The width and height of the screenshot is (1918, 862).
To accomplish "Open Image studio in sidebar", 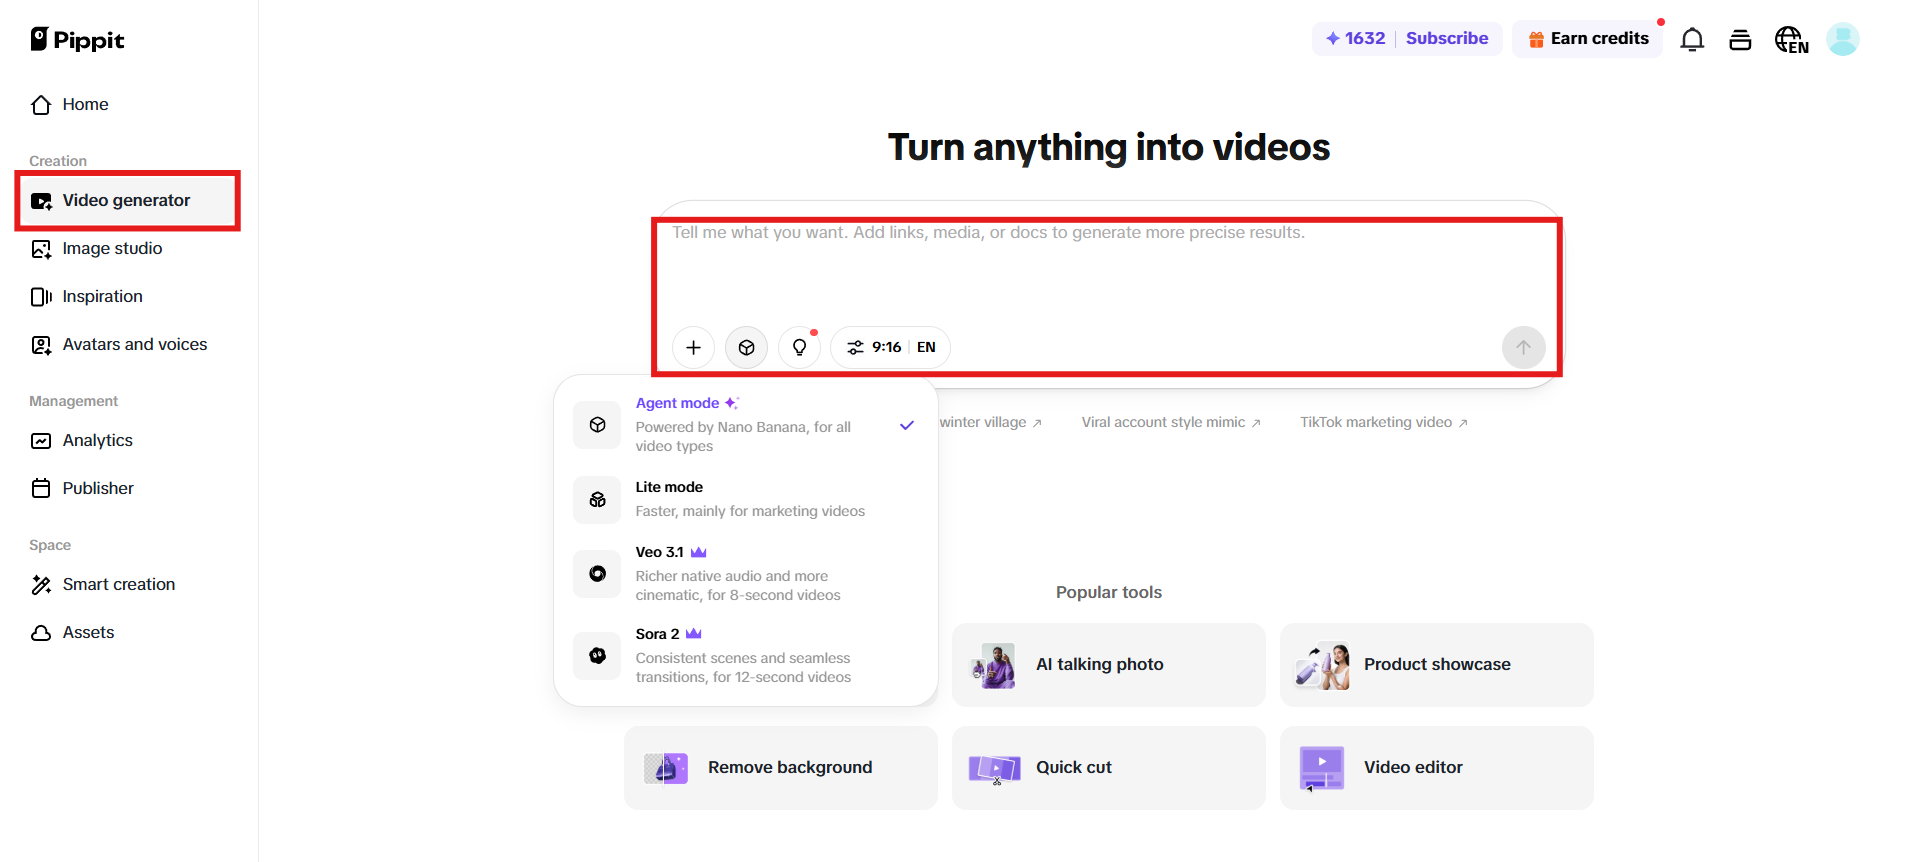I will coord(128,248).
